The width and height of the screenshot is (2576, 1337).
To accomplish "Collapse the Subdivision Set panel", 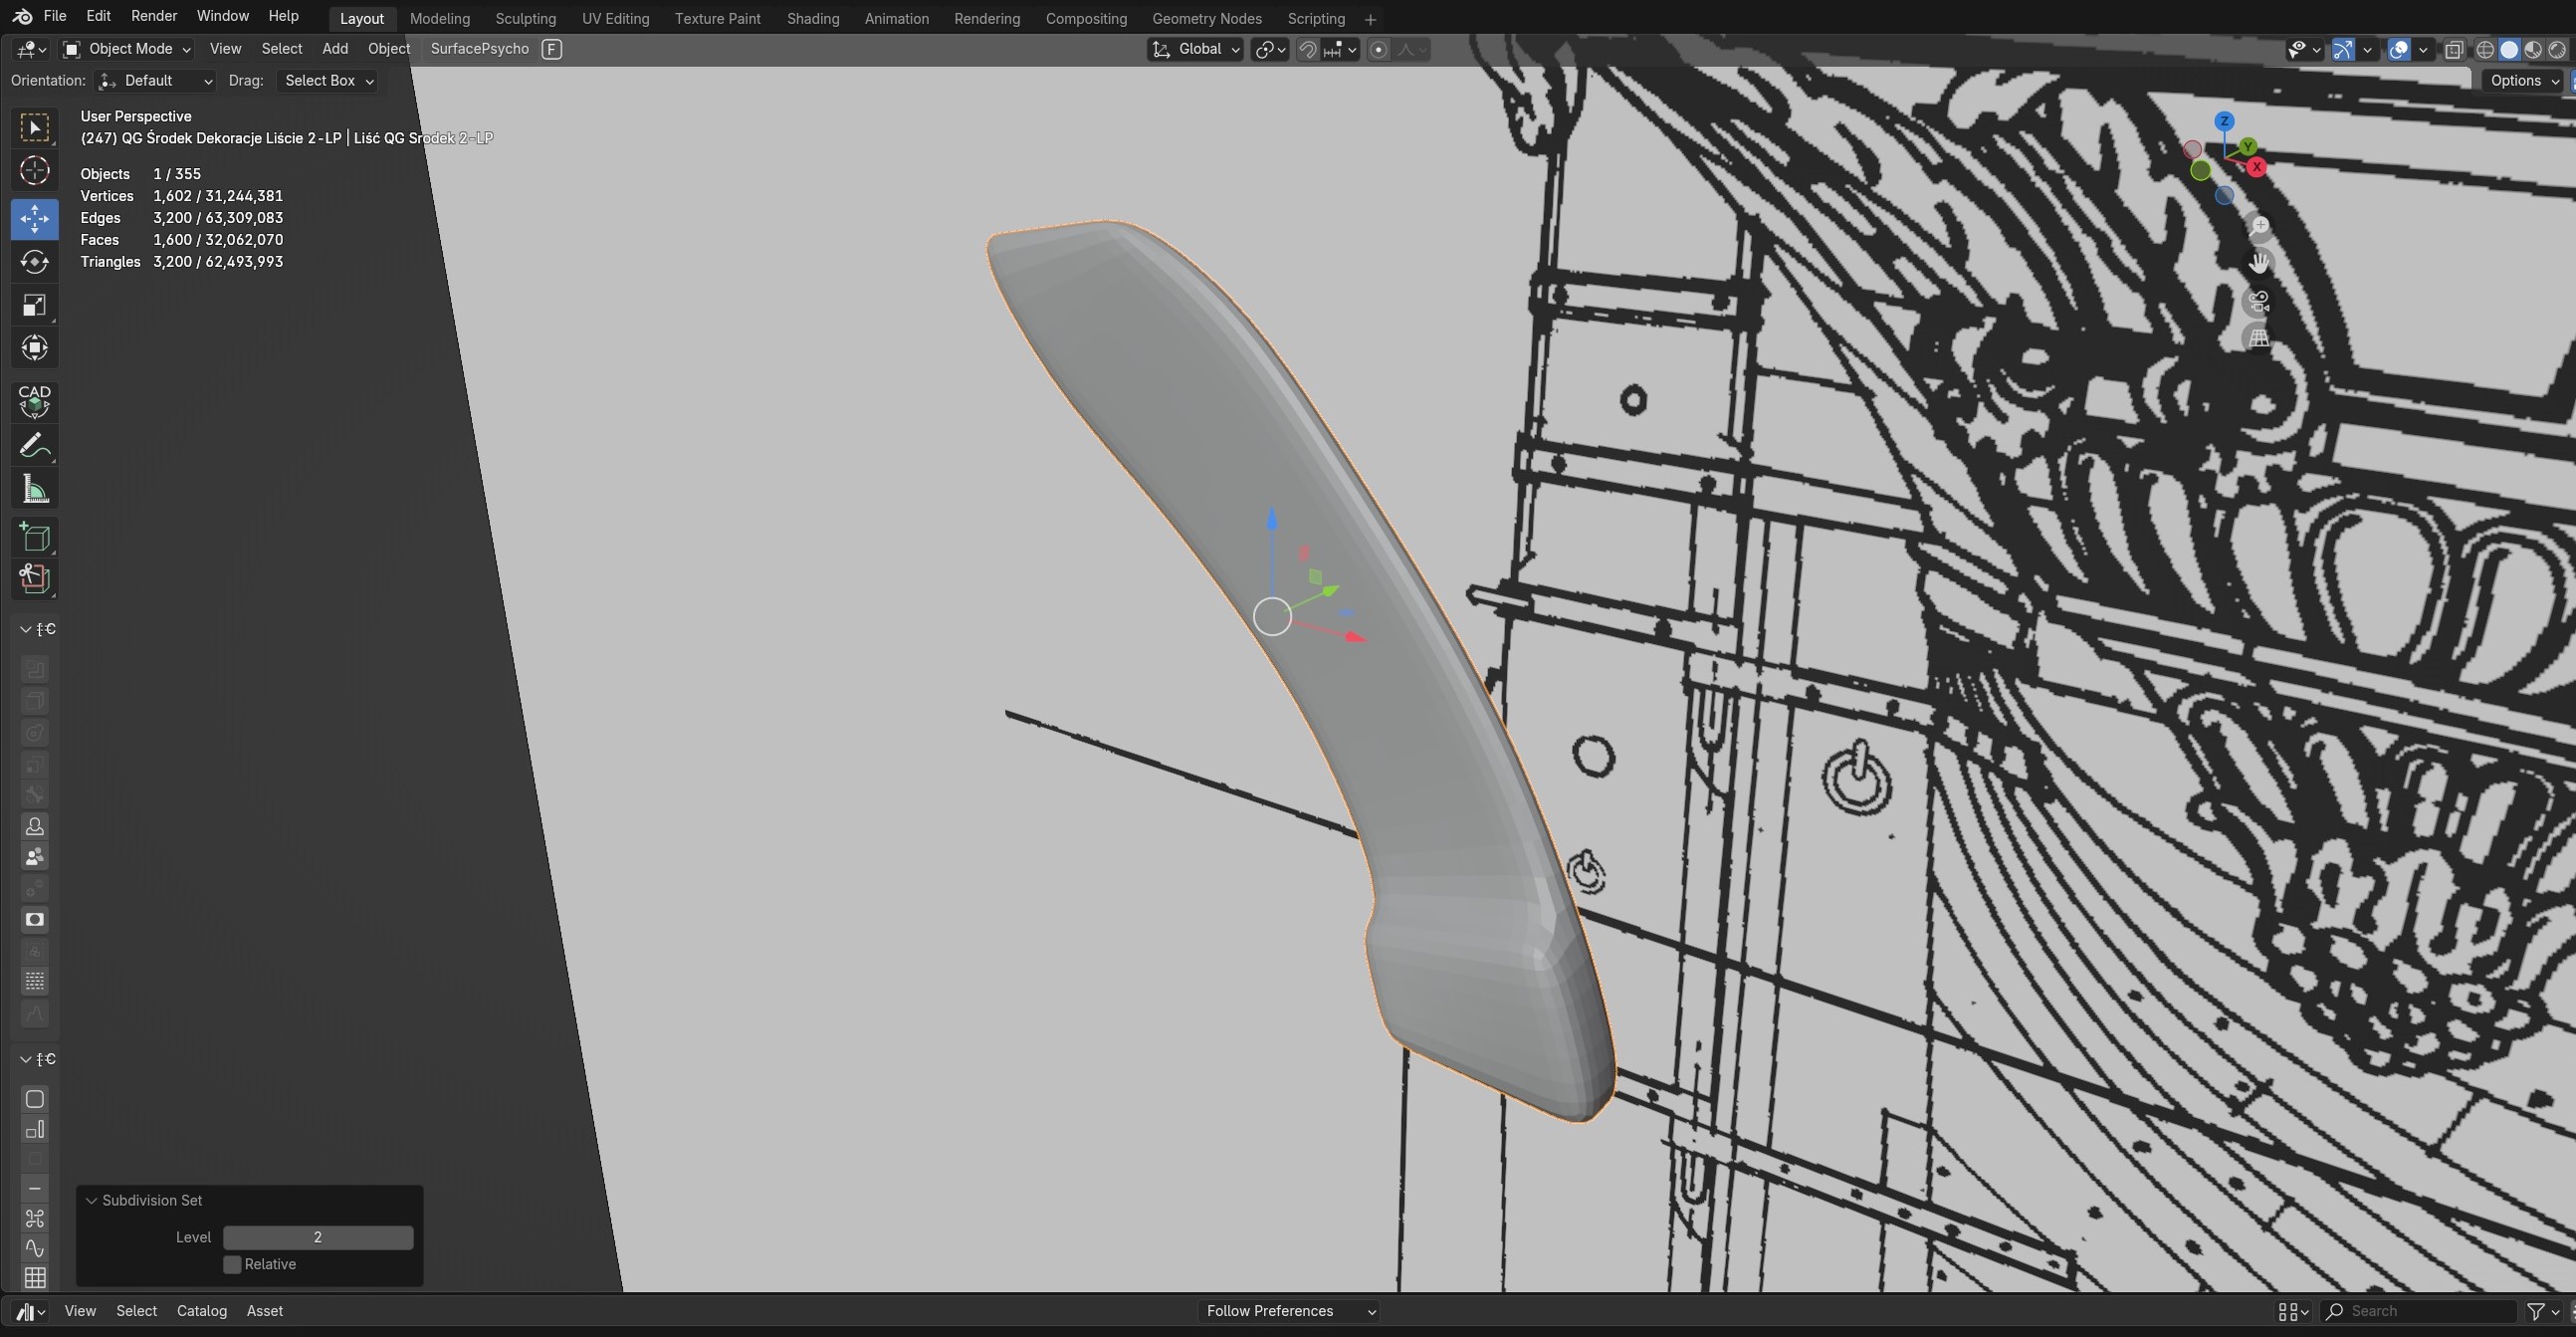I will [91, 1201].
